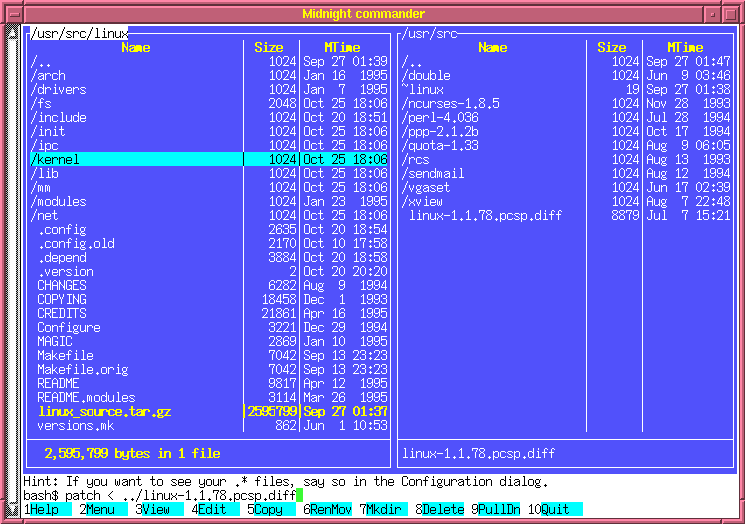Click the 4Edit function key
This screenshot has width=745, height=524.
tap(215, 509)
